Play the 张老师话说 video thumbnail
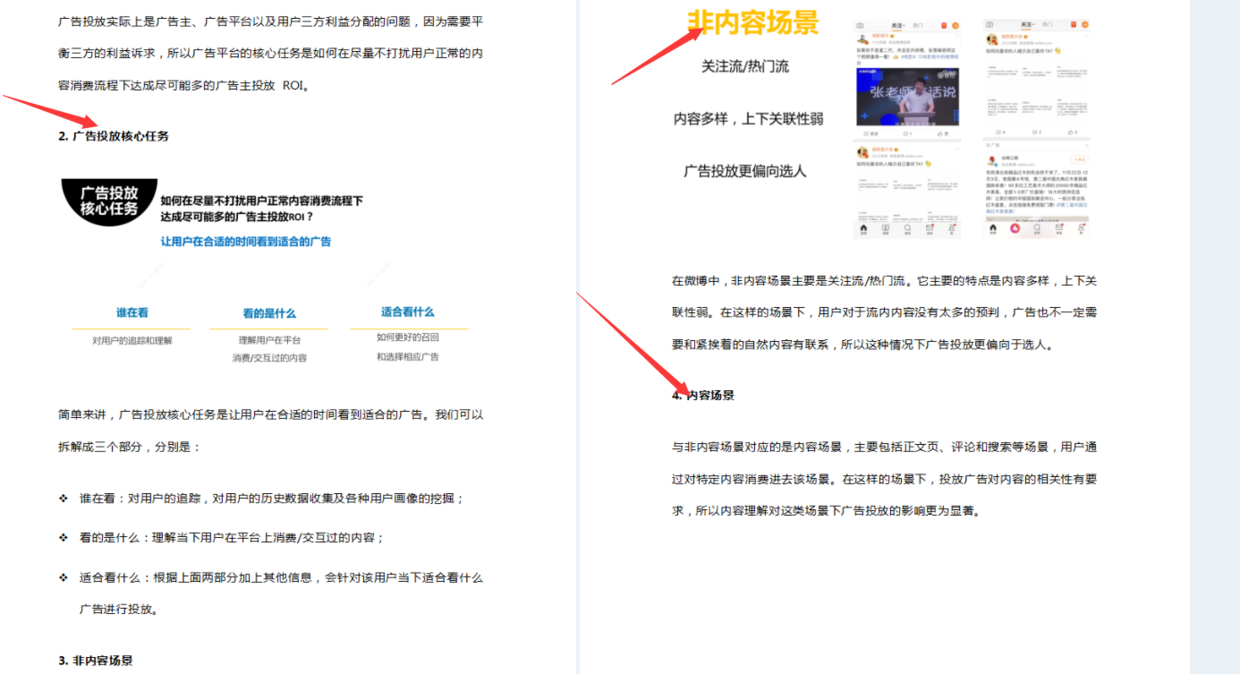1240x674 pixels. (909, 96)
